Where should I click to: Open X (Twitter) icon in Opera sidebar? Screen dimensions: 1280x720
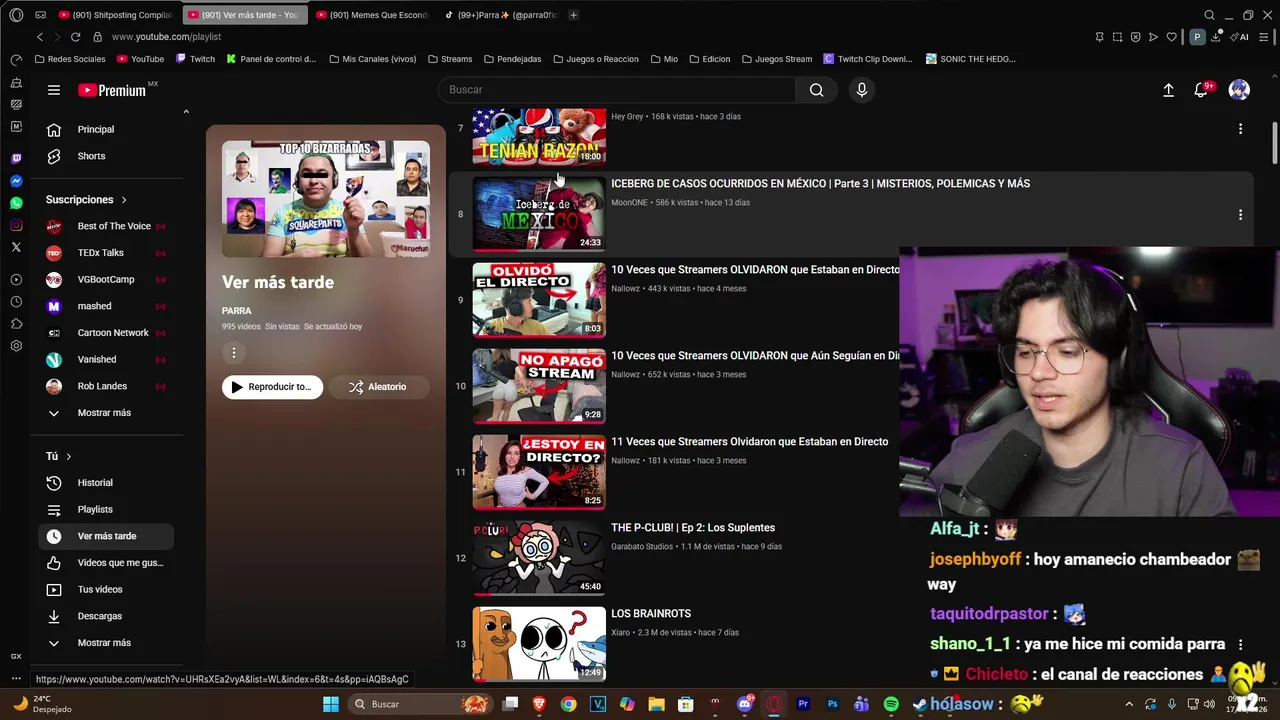pos(16,247)
